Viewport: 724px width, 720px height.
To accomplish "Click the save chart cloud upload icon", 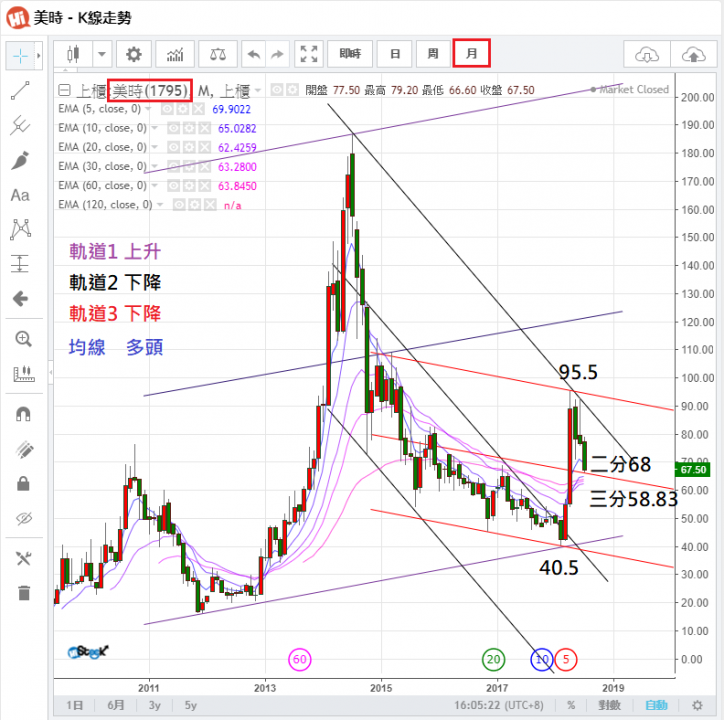I will point(694,55).
